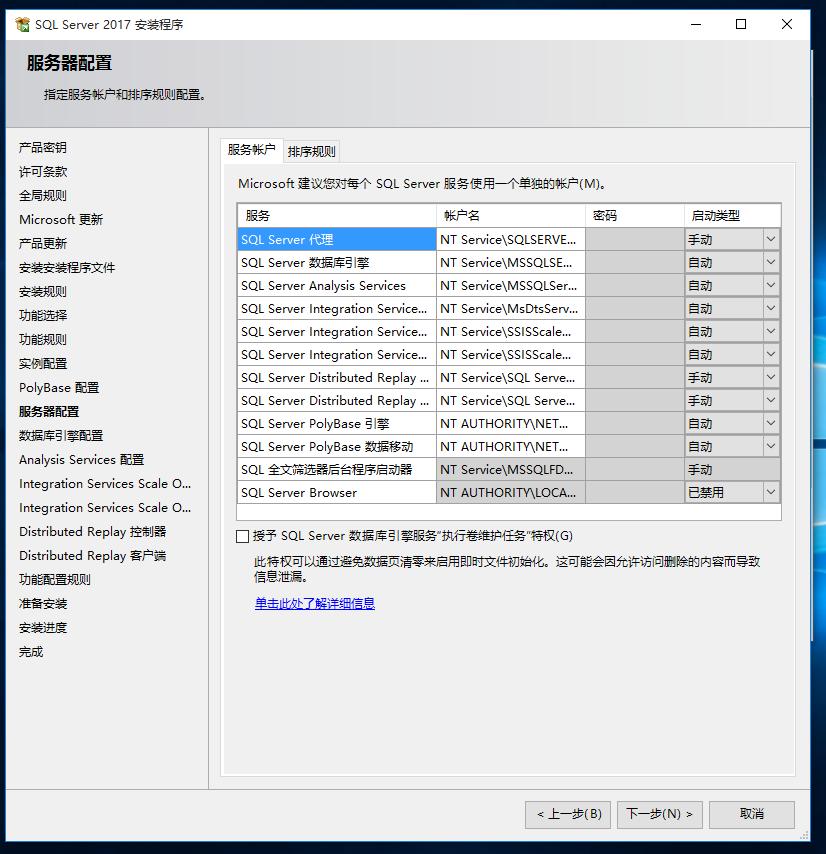Open startup type dropdown for PolyBase 数据移动

[770, 446]
